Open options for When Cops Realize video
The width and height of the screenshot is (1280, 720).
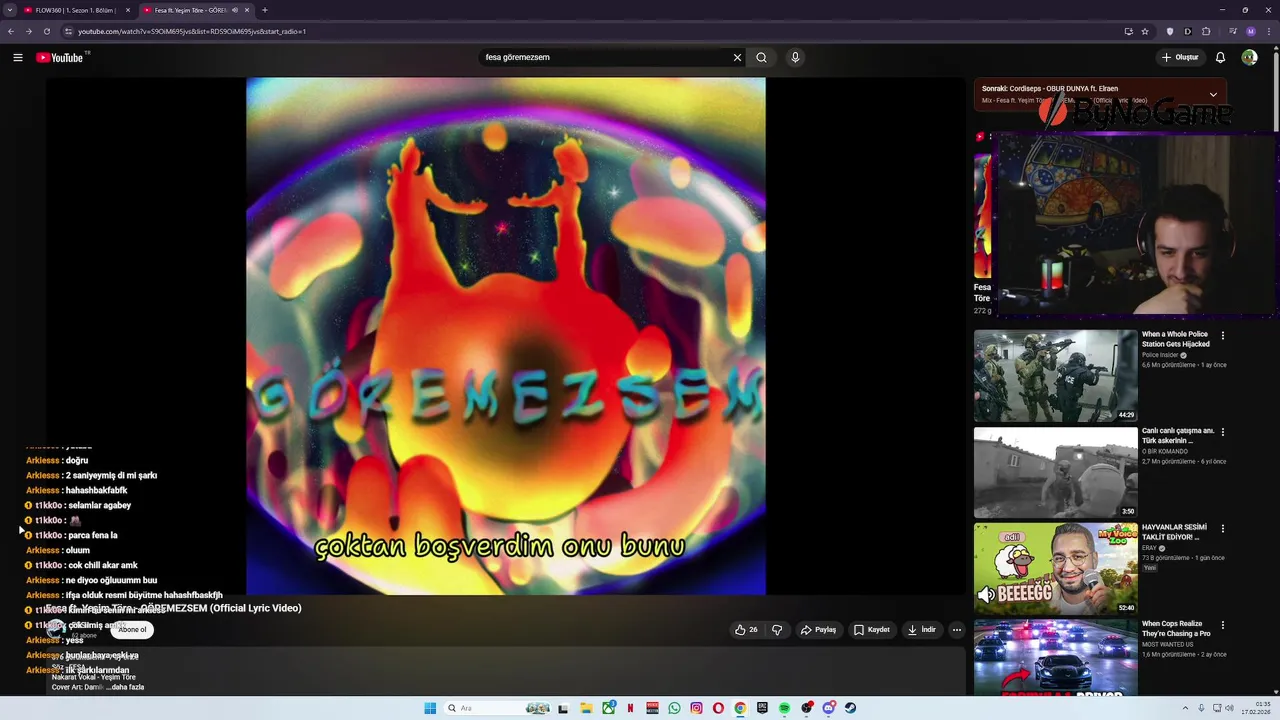click(x=1222, y=625)
